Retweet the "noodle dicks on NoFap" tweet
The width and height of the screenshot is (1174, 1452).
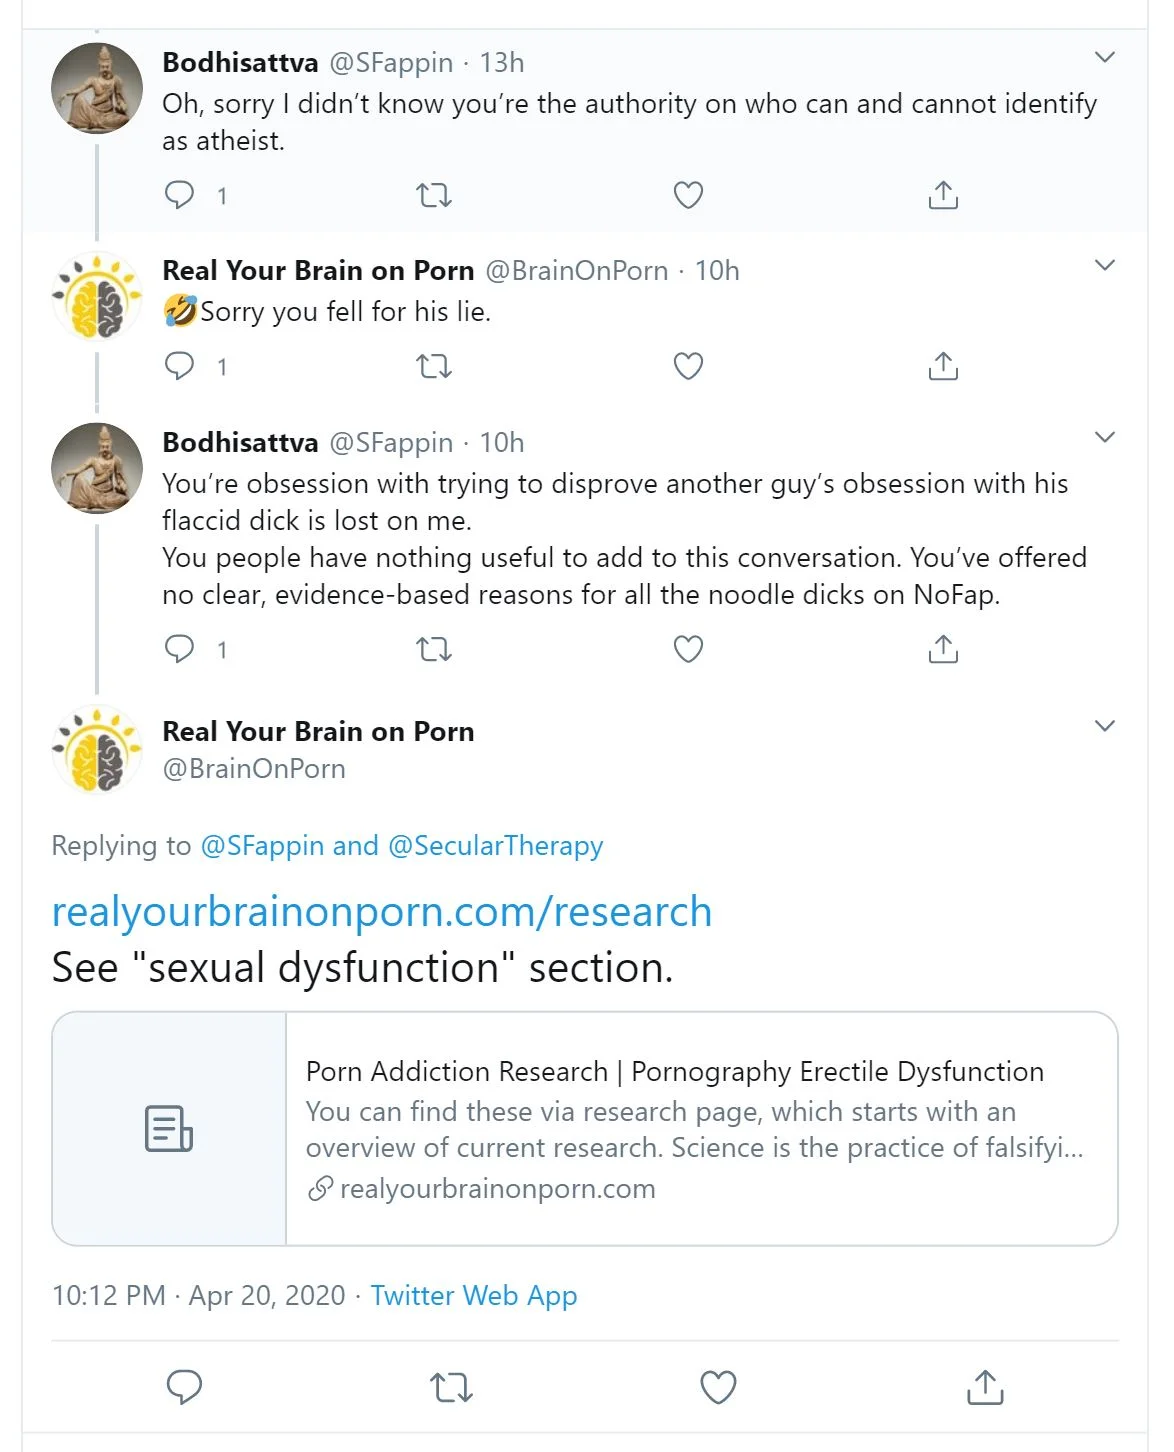[x=433, y=649]
